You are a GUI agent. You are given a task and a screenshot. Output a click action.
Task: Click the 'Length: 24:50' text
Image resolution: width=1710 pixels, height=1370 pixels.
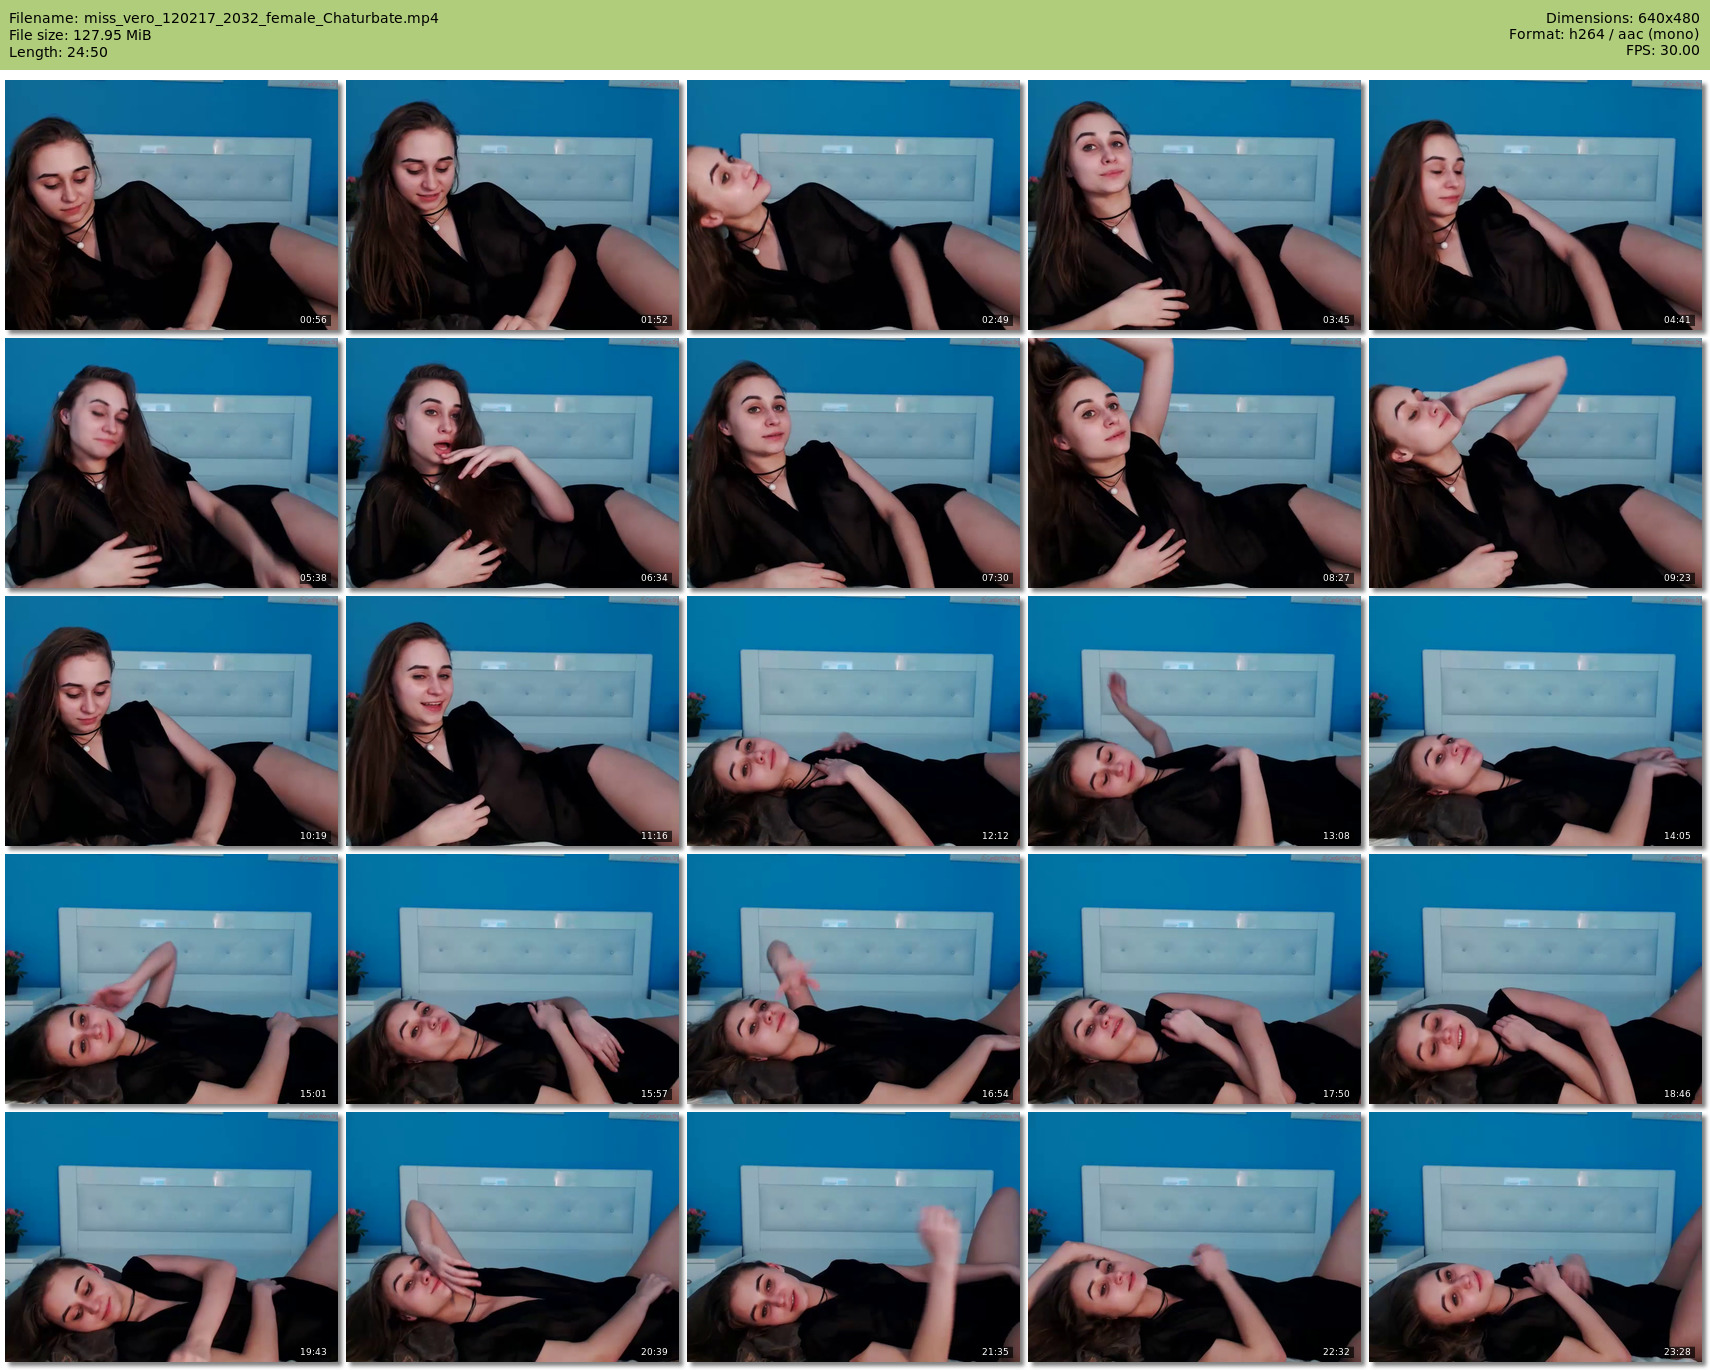(x=58, y=52)
